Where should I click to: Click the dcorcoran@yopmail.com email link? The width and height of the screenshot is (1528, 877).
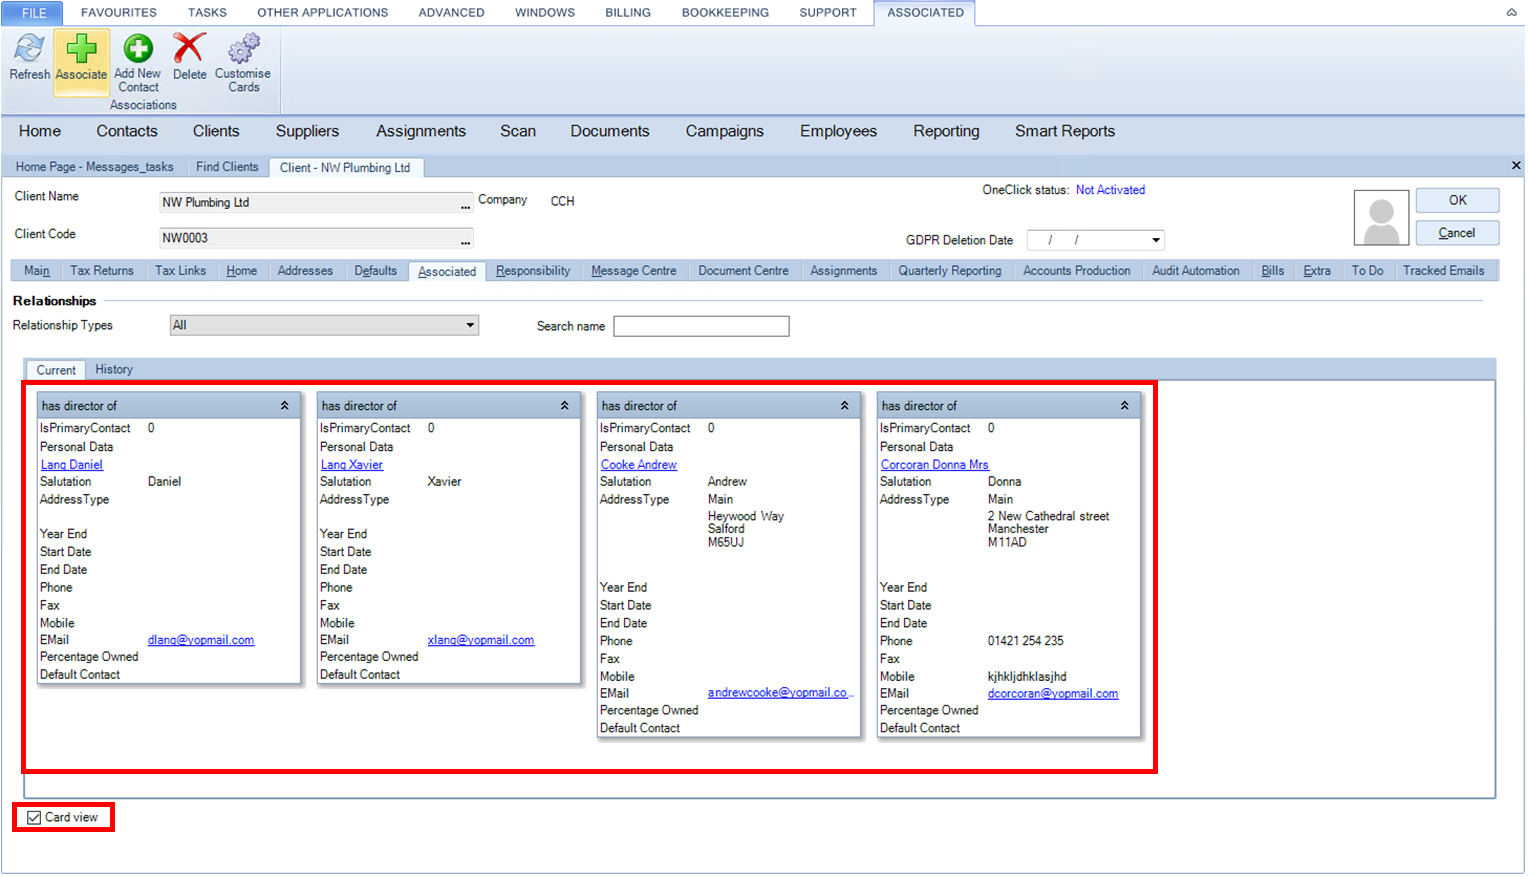point(1053,694)
